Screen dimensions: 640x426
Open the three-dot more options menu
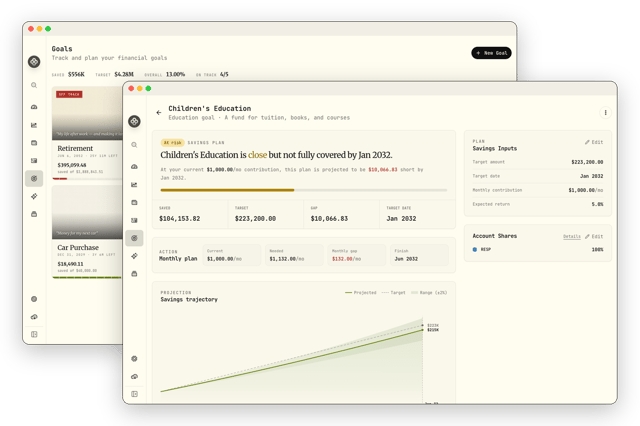(x=605, y=113)
